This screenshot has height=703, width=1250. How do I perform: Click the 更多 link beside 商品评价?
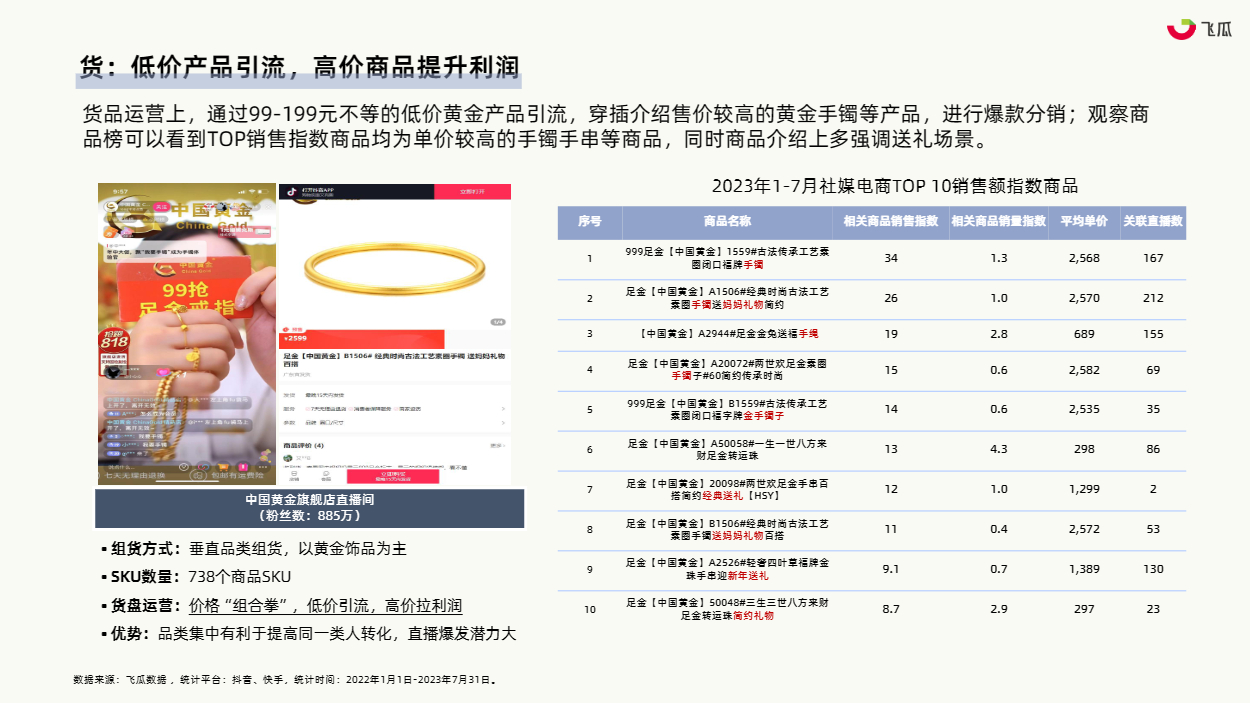(497, 445)
